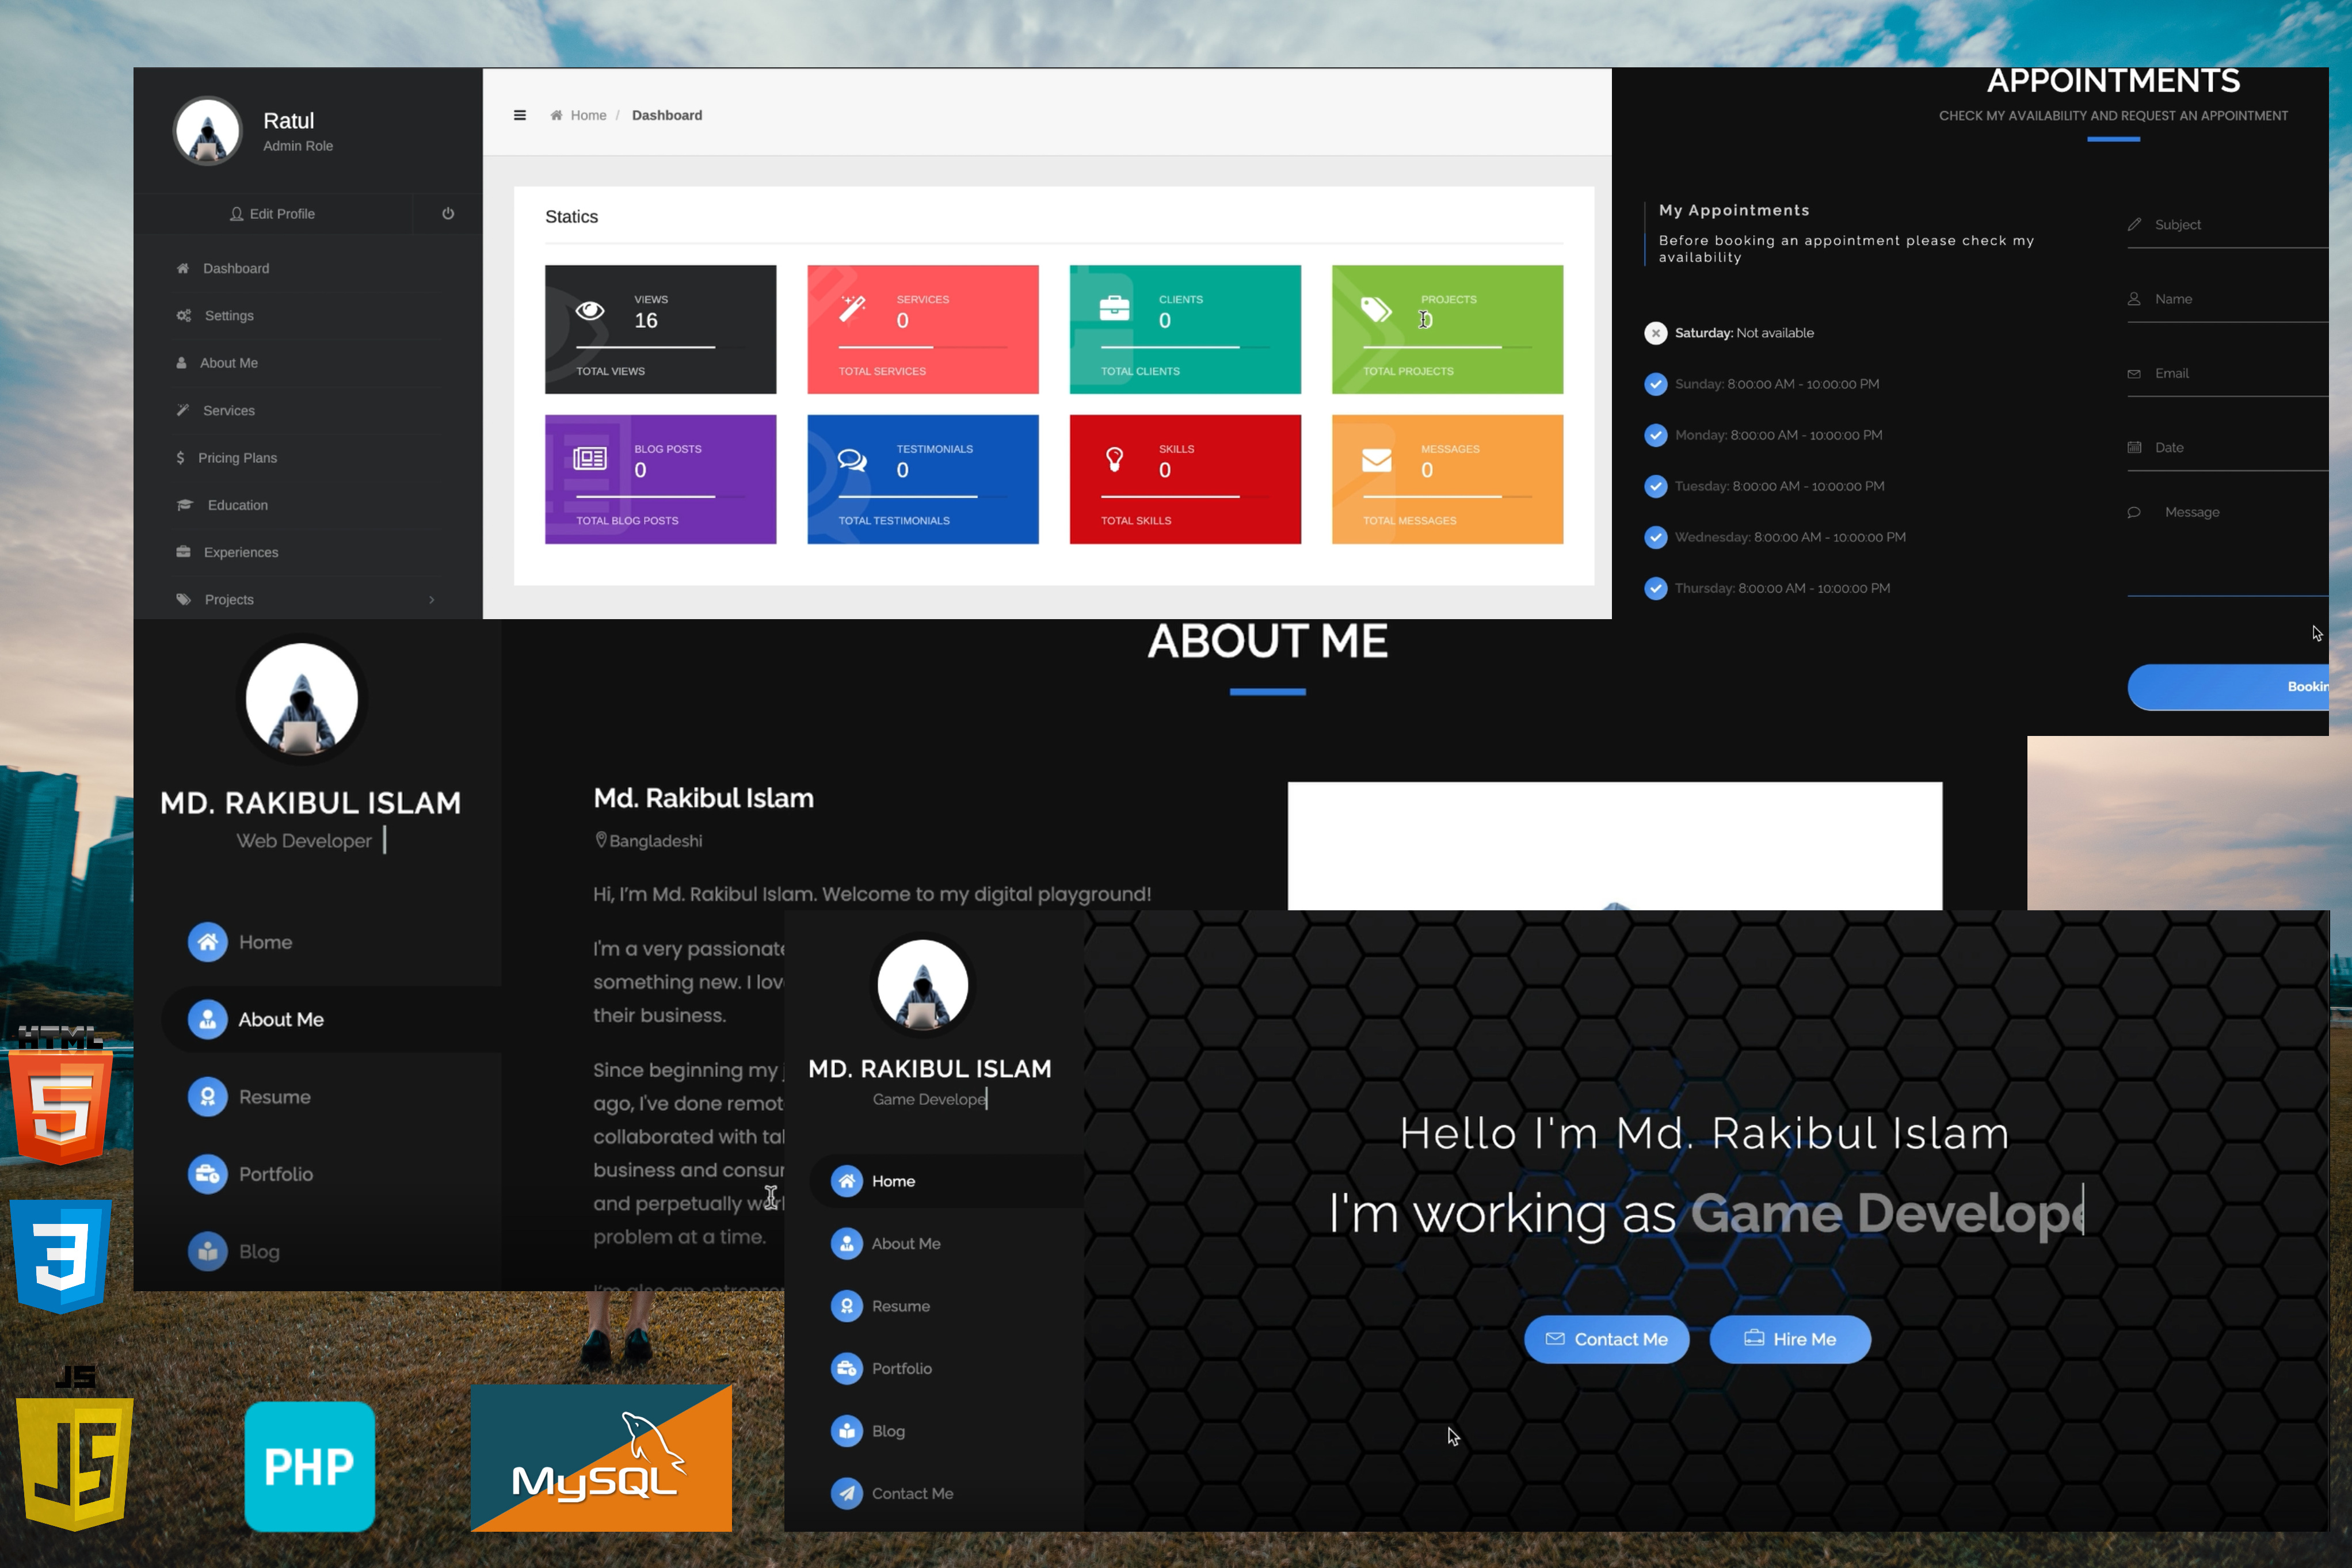Open Education in admin sidebar
The width and height of the screenshot is (2352, 1568).
point(237,505)
